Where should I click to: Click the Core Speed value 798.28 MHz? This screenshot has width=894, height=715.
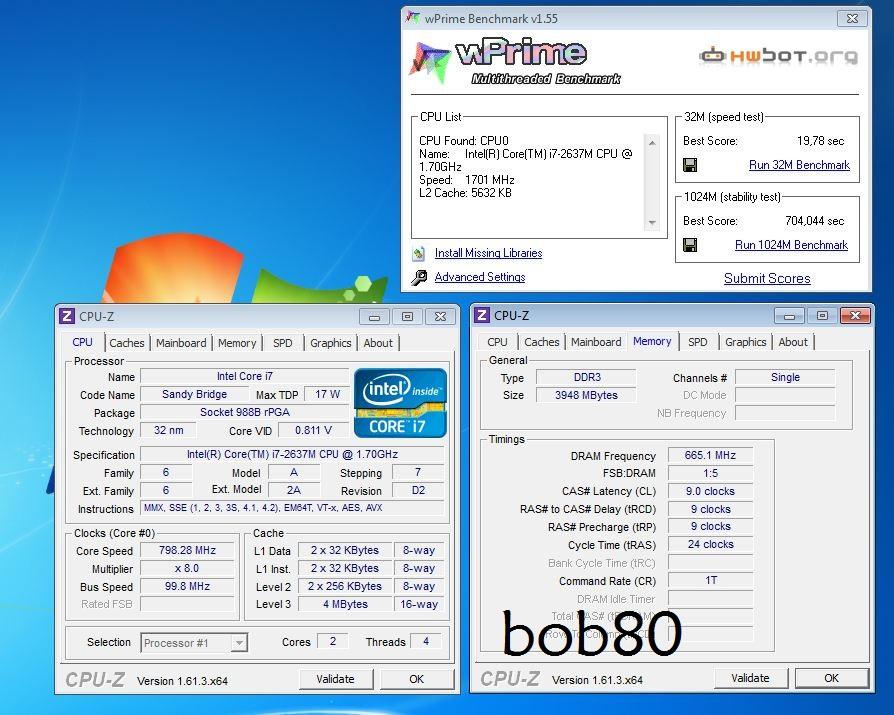[187, 550]
